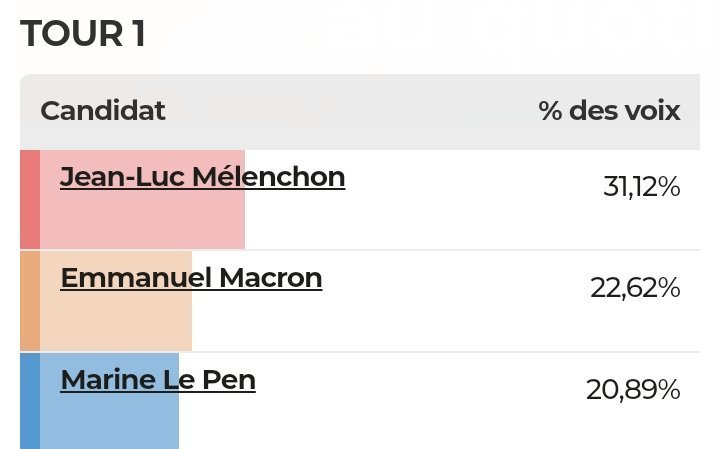This screenshot has height=449, width=720.
Task: Click the pink result bar behind Mélenchon
Action: [140, 222]
